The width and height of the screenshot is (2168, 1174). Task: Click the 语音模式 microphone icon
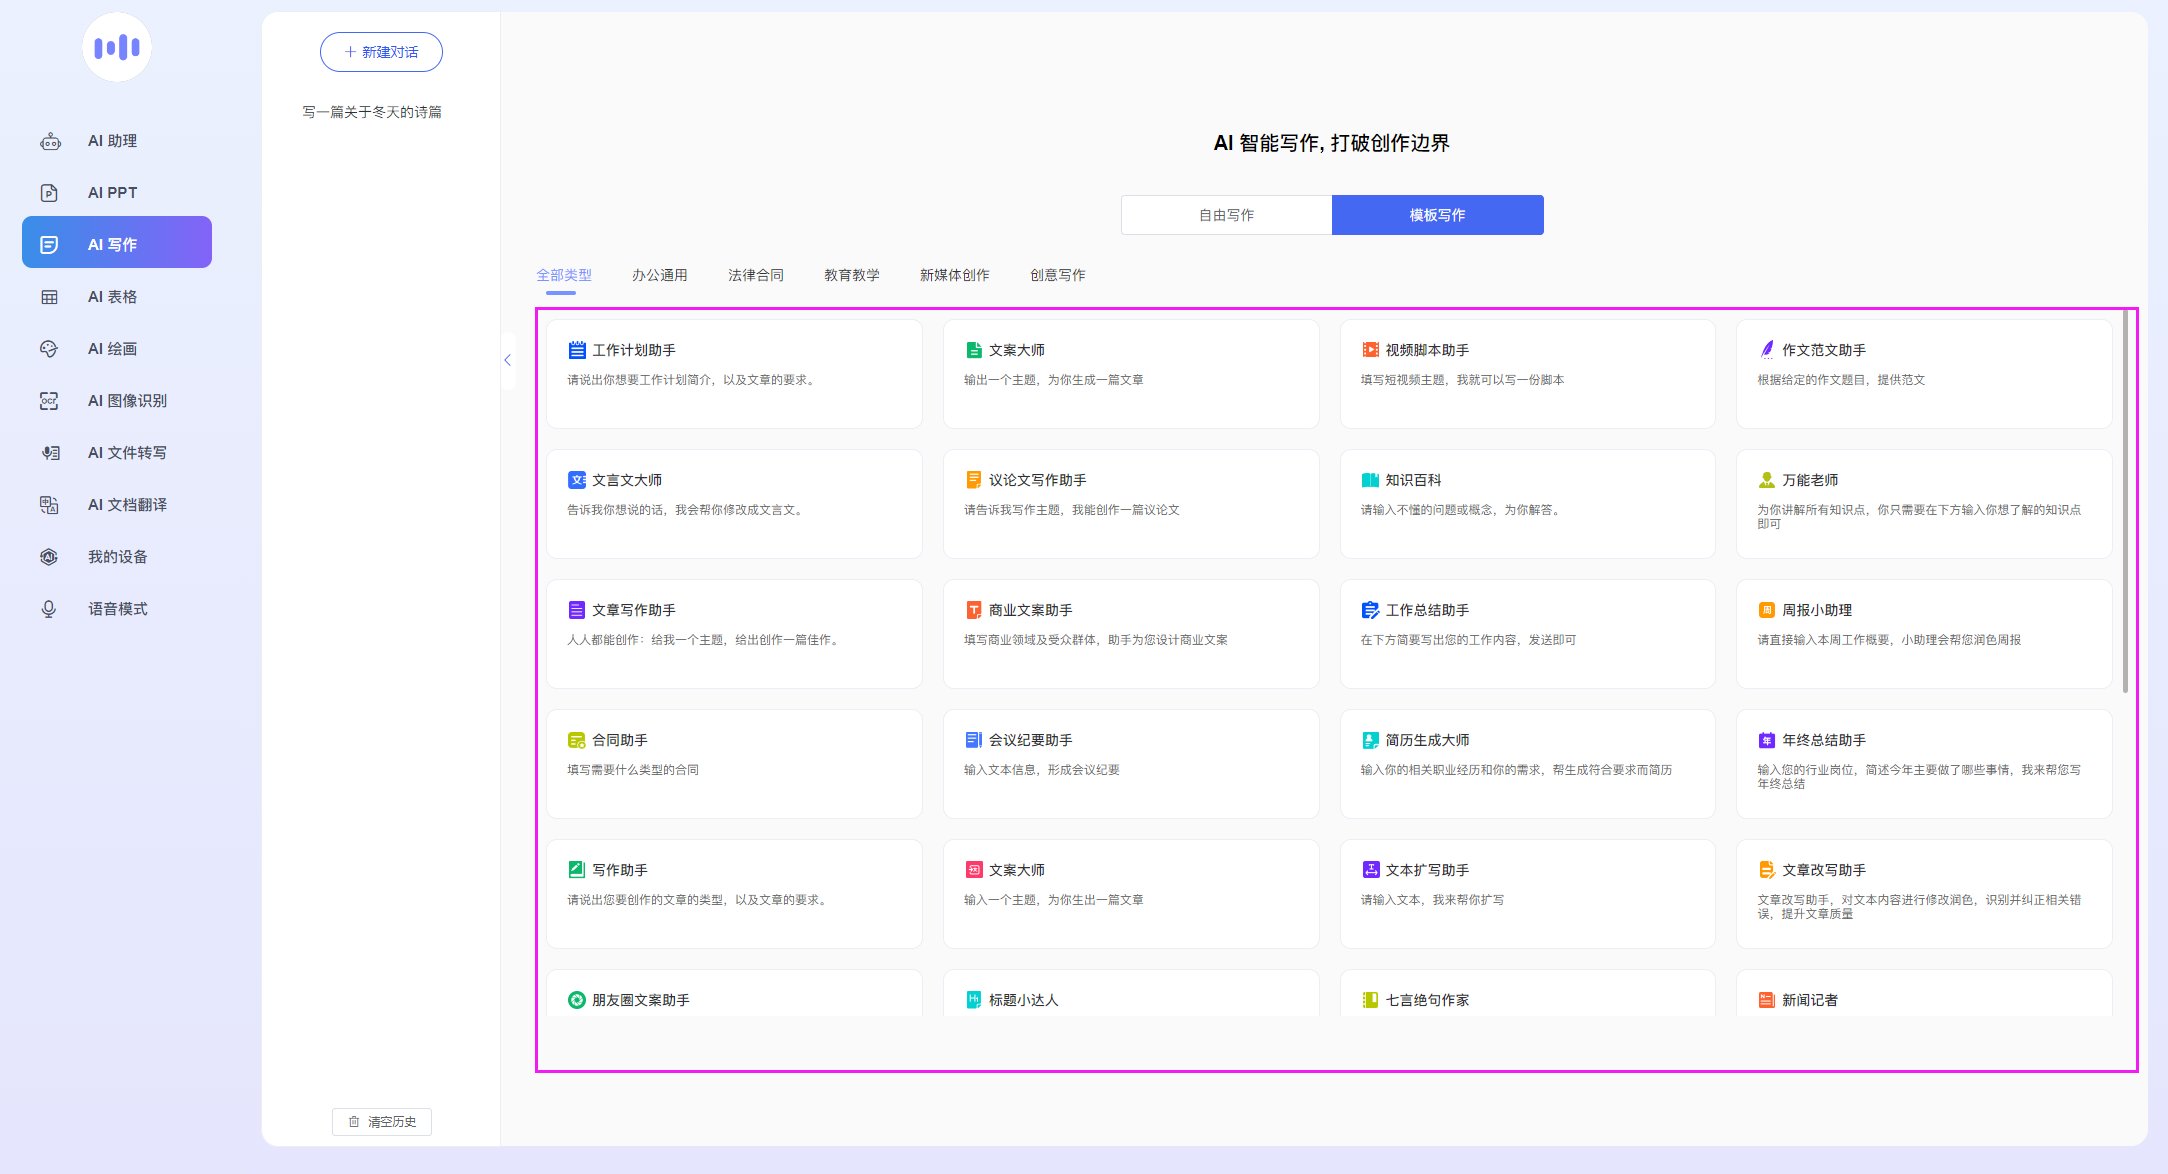coord(48,609)
